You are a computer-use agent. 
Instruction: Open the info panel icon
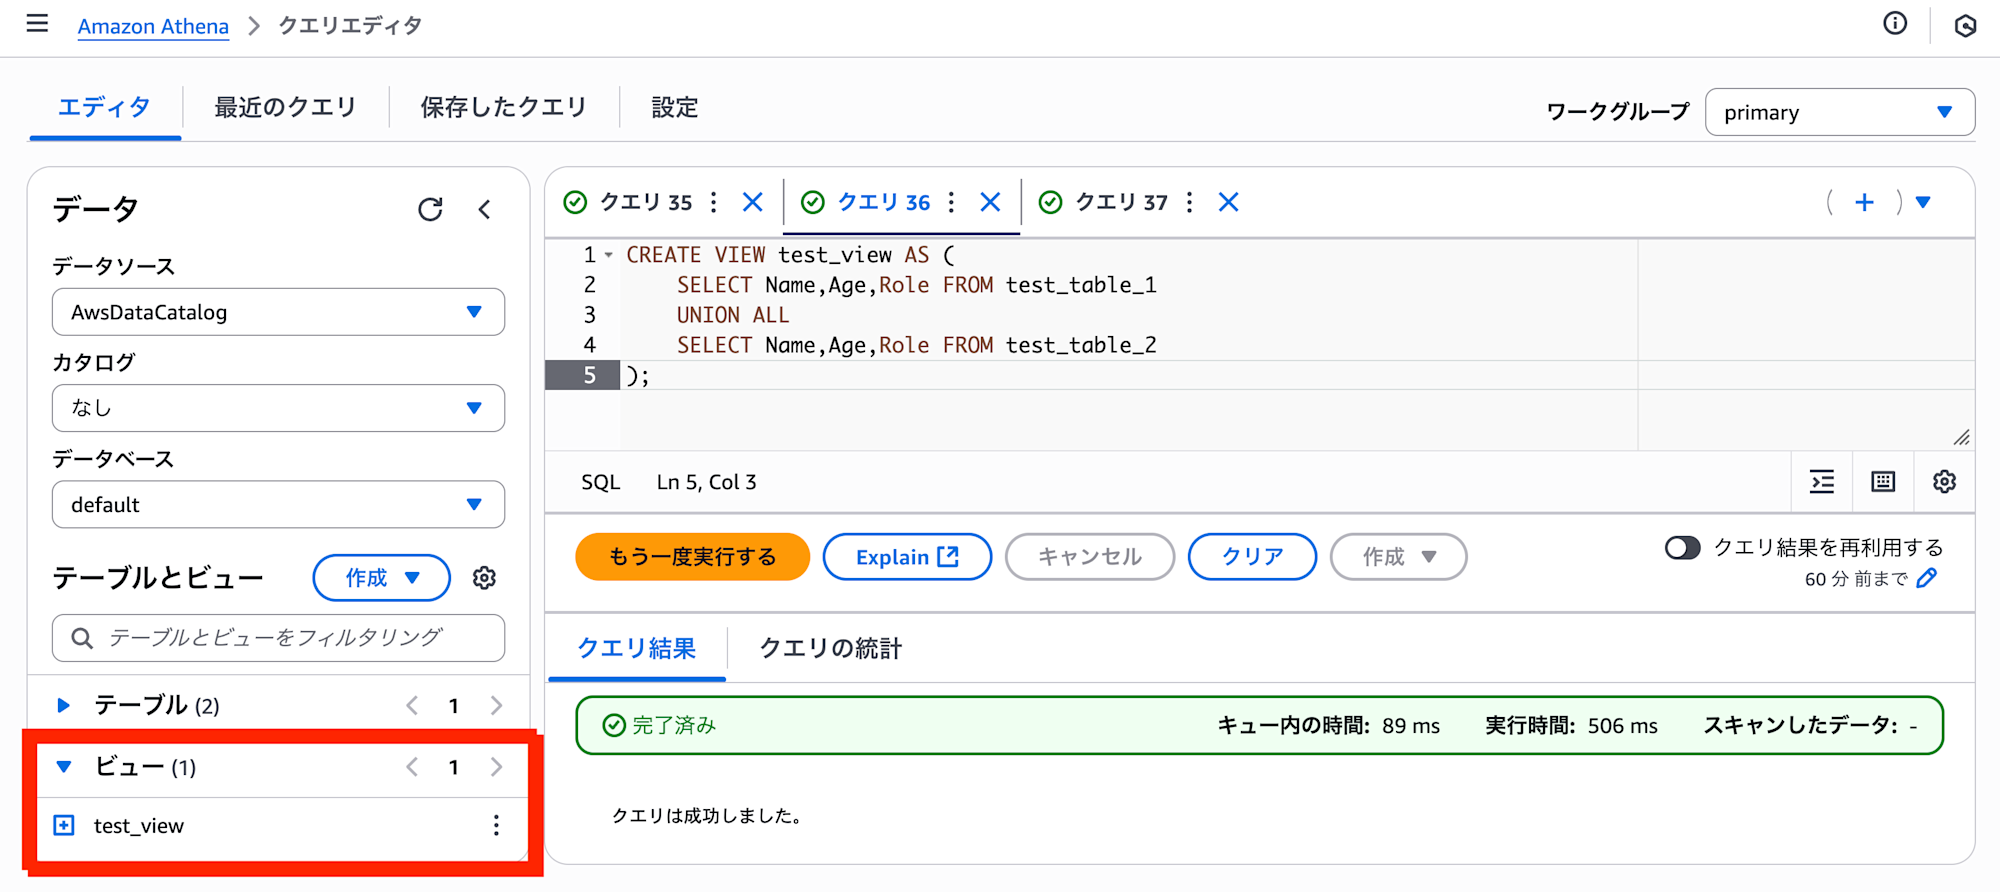[x=1895, y=23]
